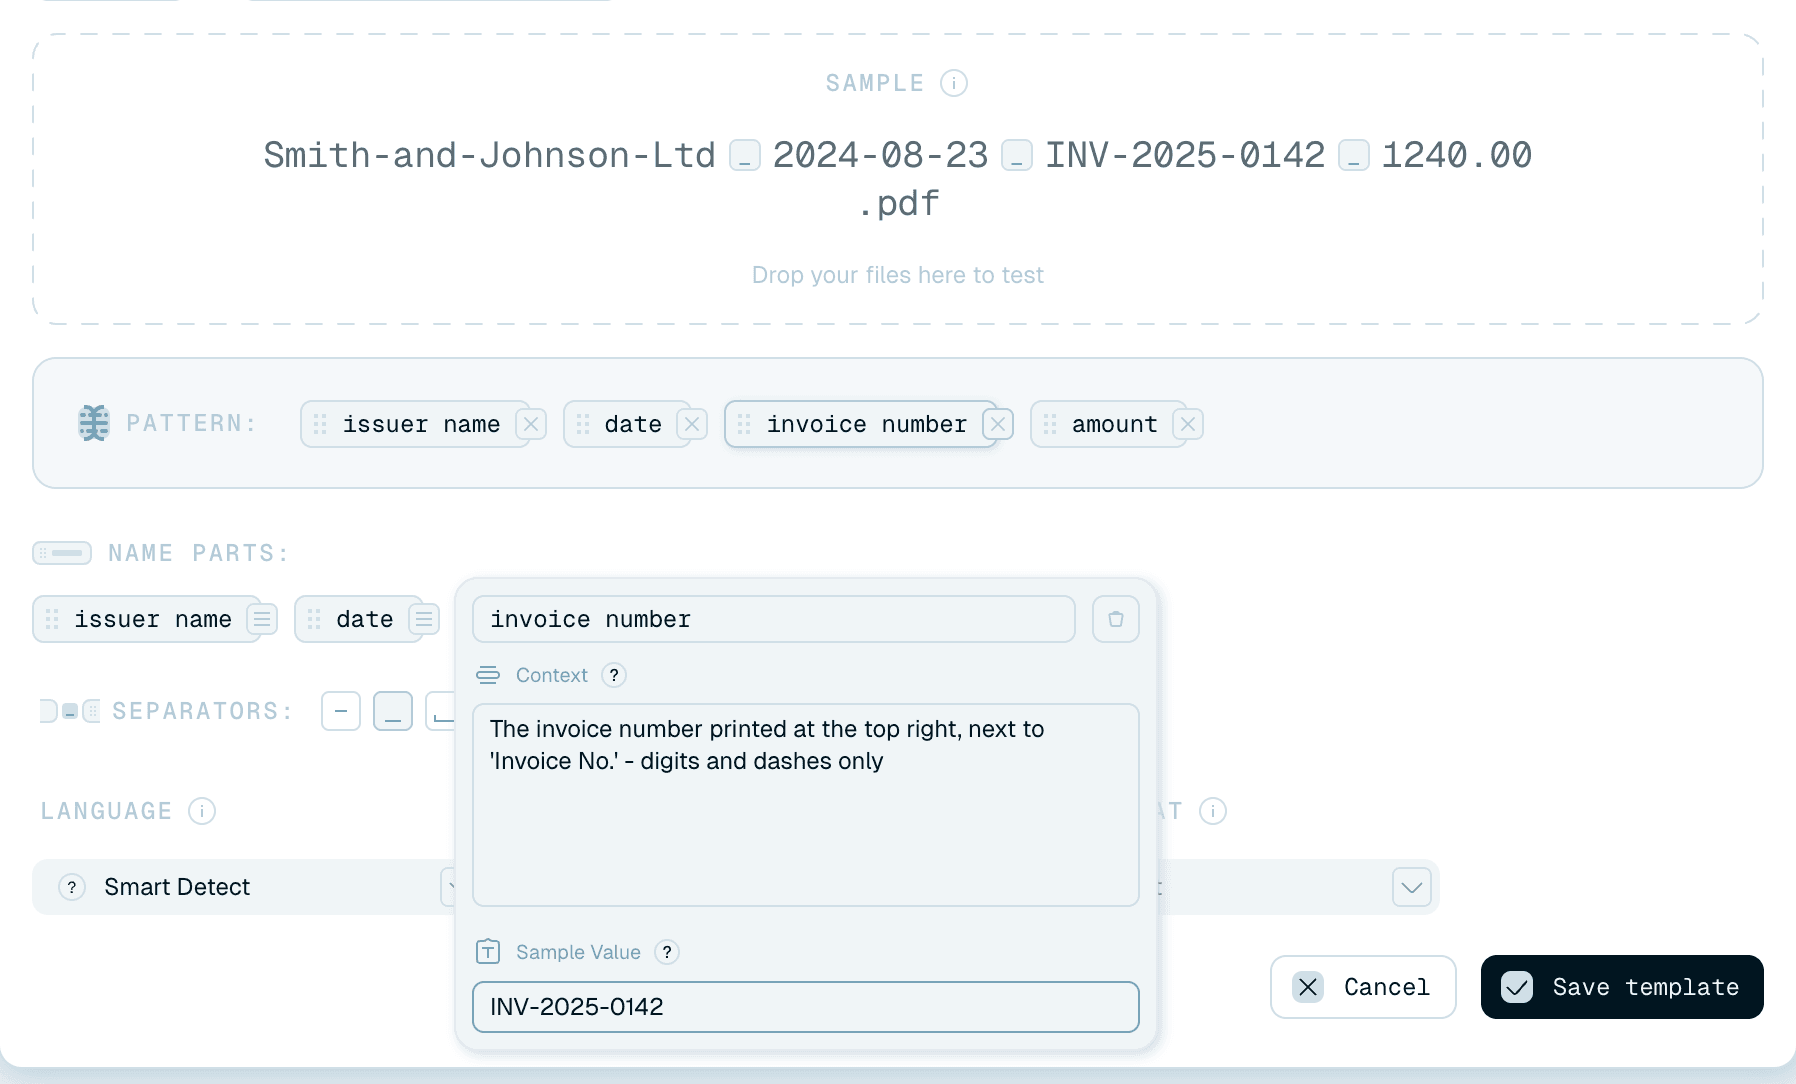Cancel the template editing
Screen dimensions: 1796x1084
(x=1363, y=987)
